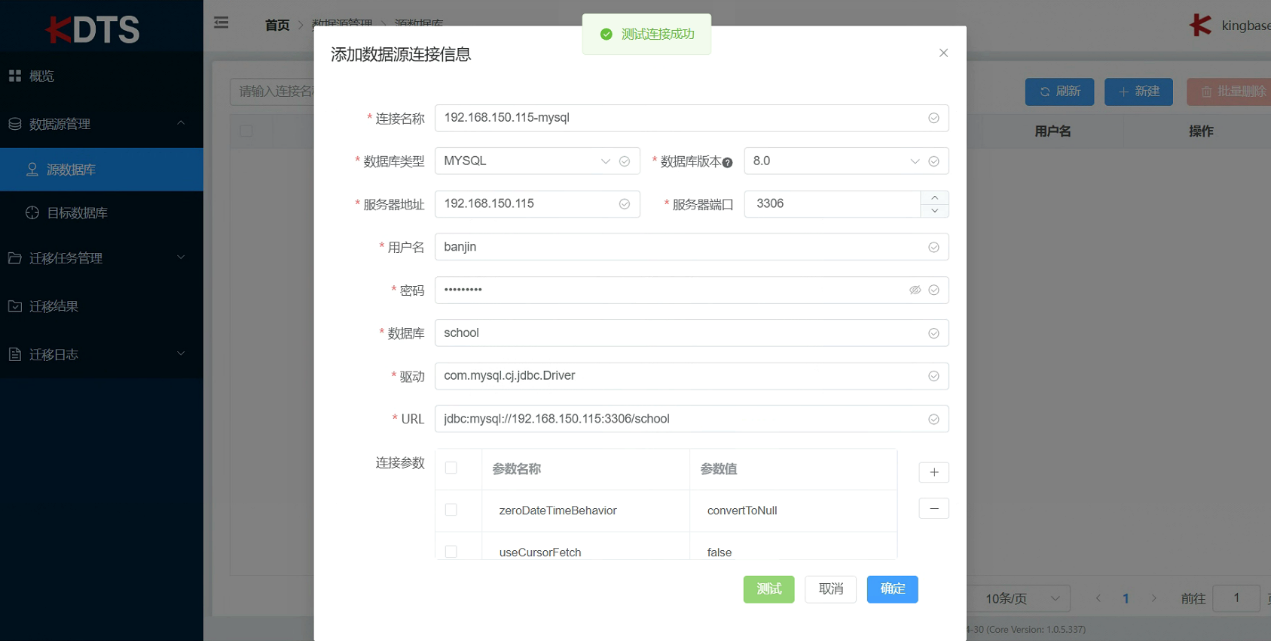Go to 迁移结果 menu item
The image size is (1271, 641).
[54, 306]
